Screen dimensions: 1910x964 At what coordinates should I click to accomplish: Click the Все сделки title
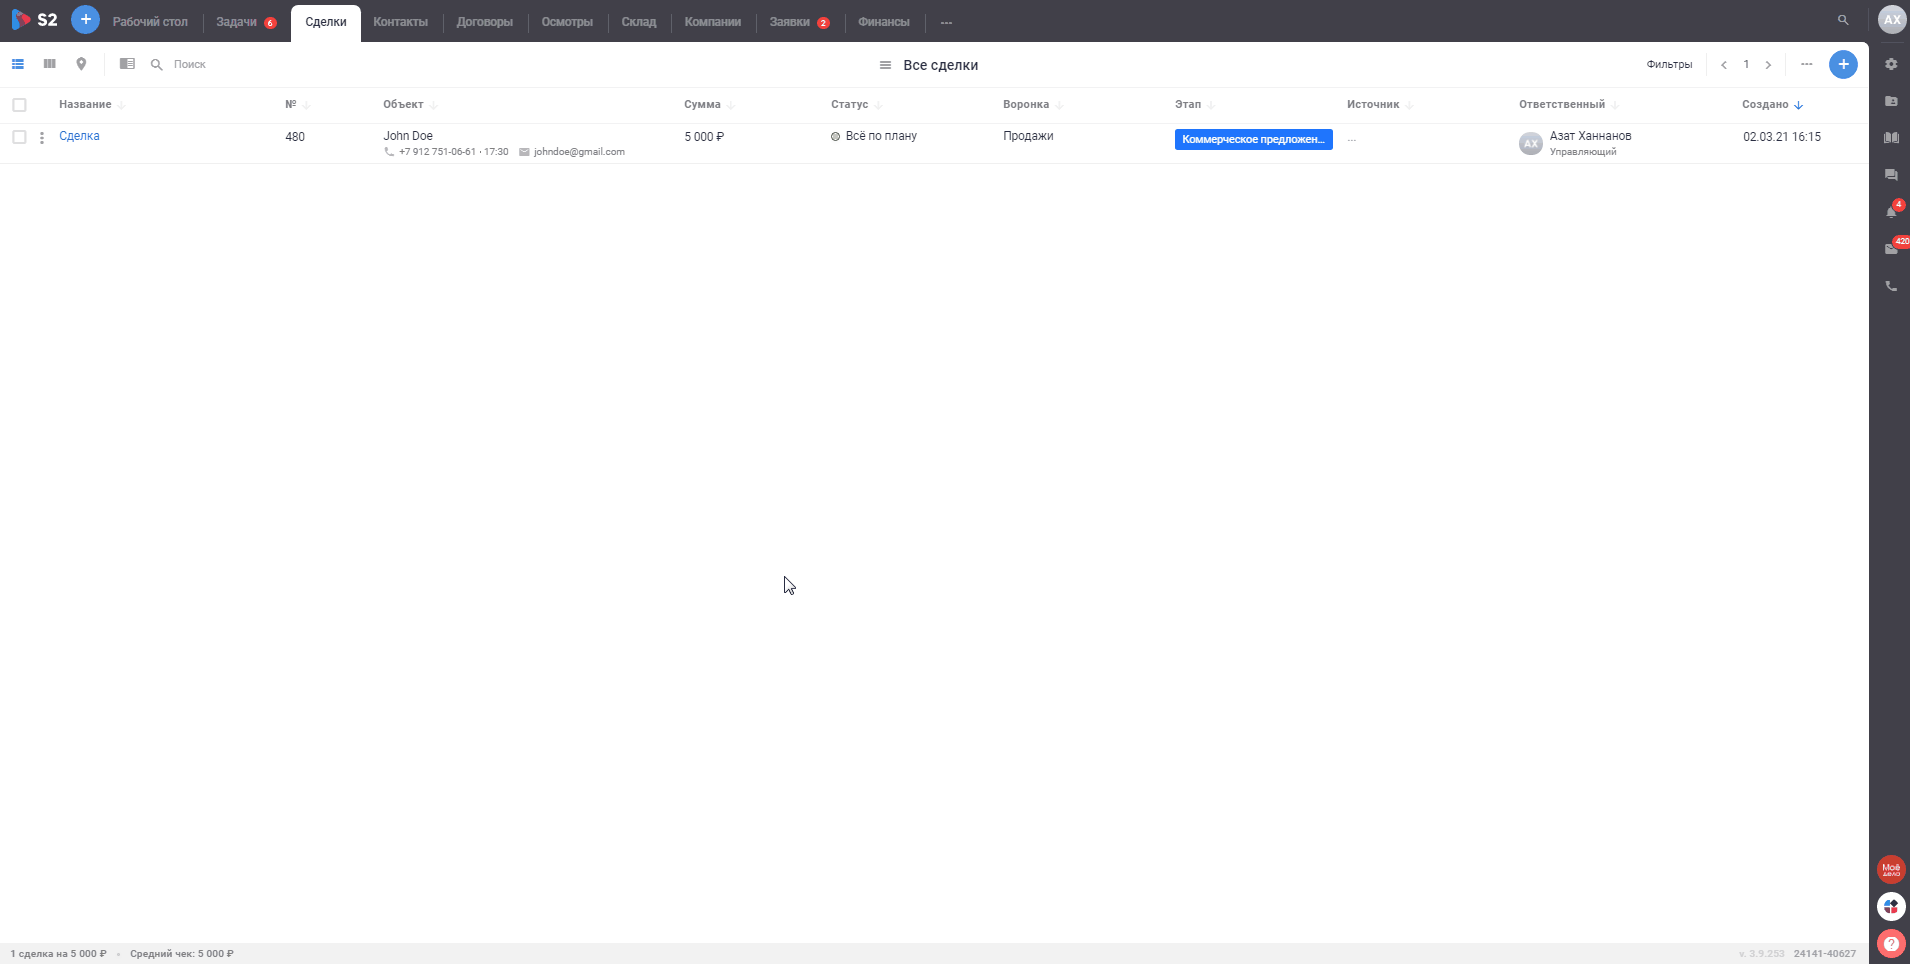[940, 65]
